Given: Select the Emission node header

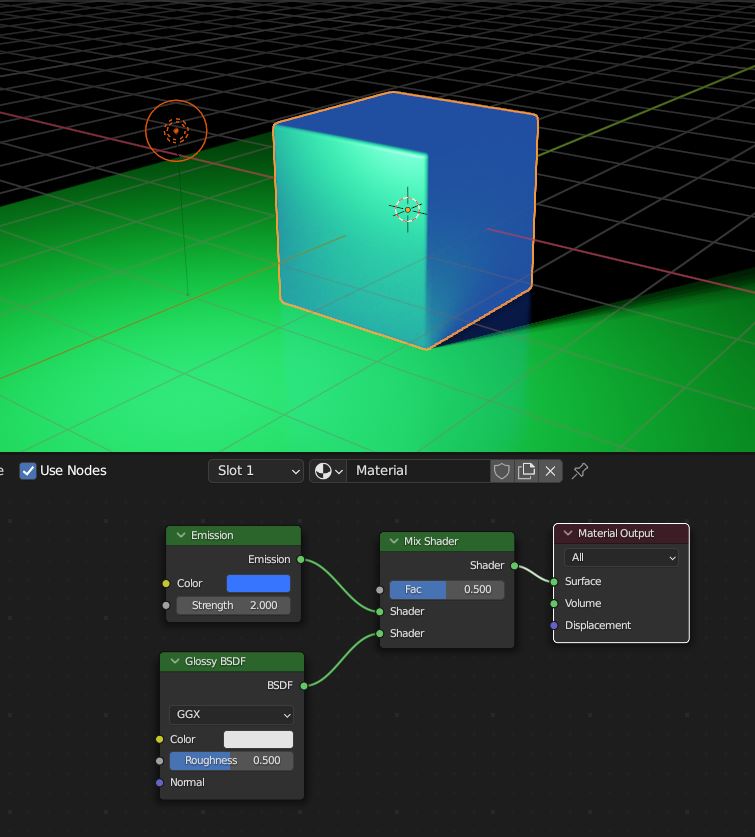Looking at the screenshot, I should [233, 535].
